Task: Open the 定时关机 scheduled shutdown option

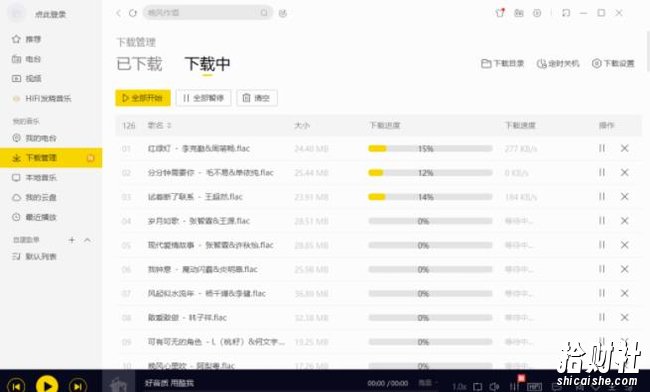Action: click(558, 63)
